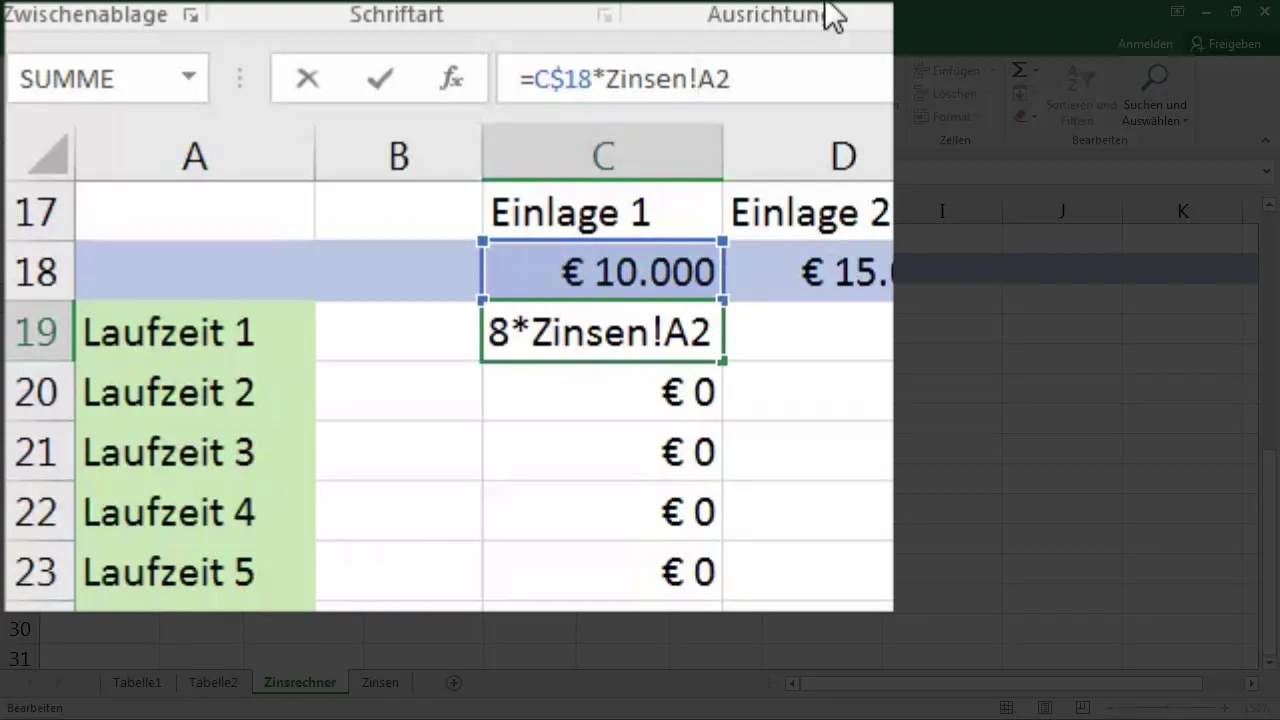Image resolution: width=1280 pixels, height=720 pixels.
Task: Select the € 0 cell in row 22
Action: pyautogui.click(x=602, y=512)
